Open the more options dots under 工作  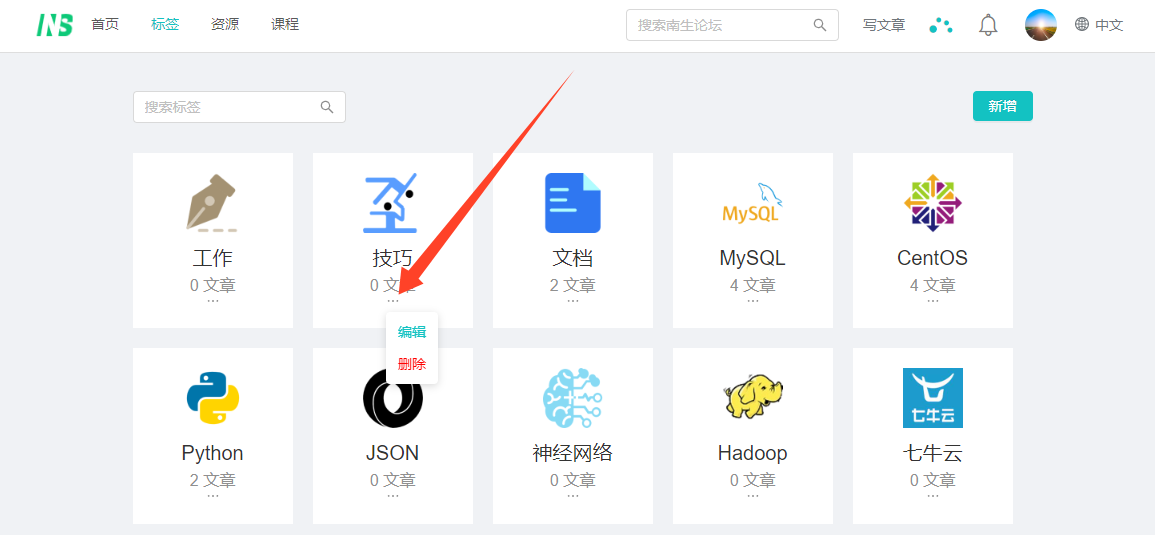[212, 300]
